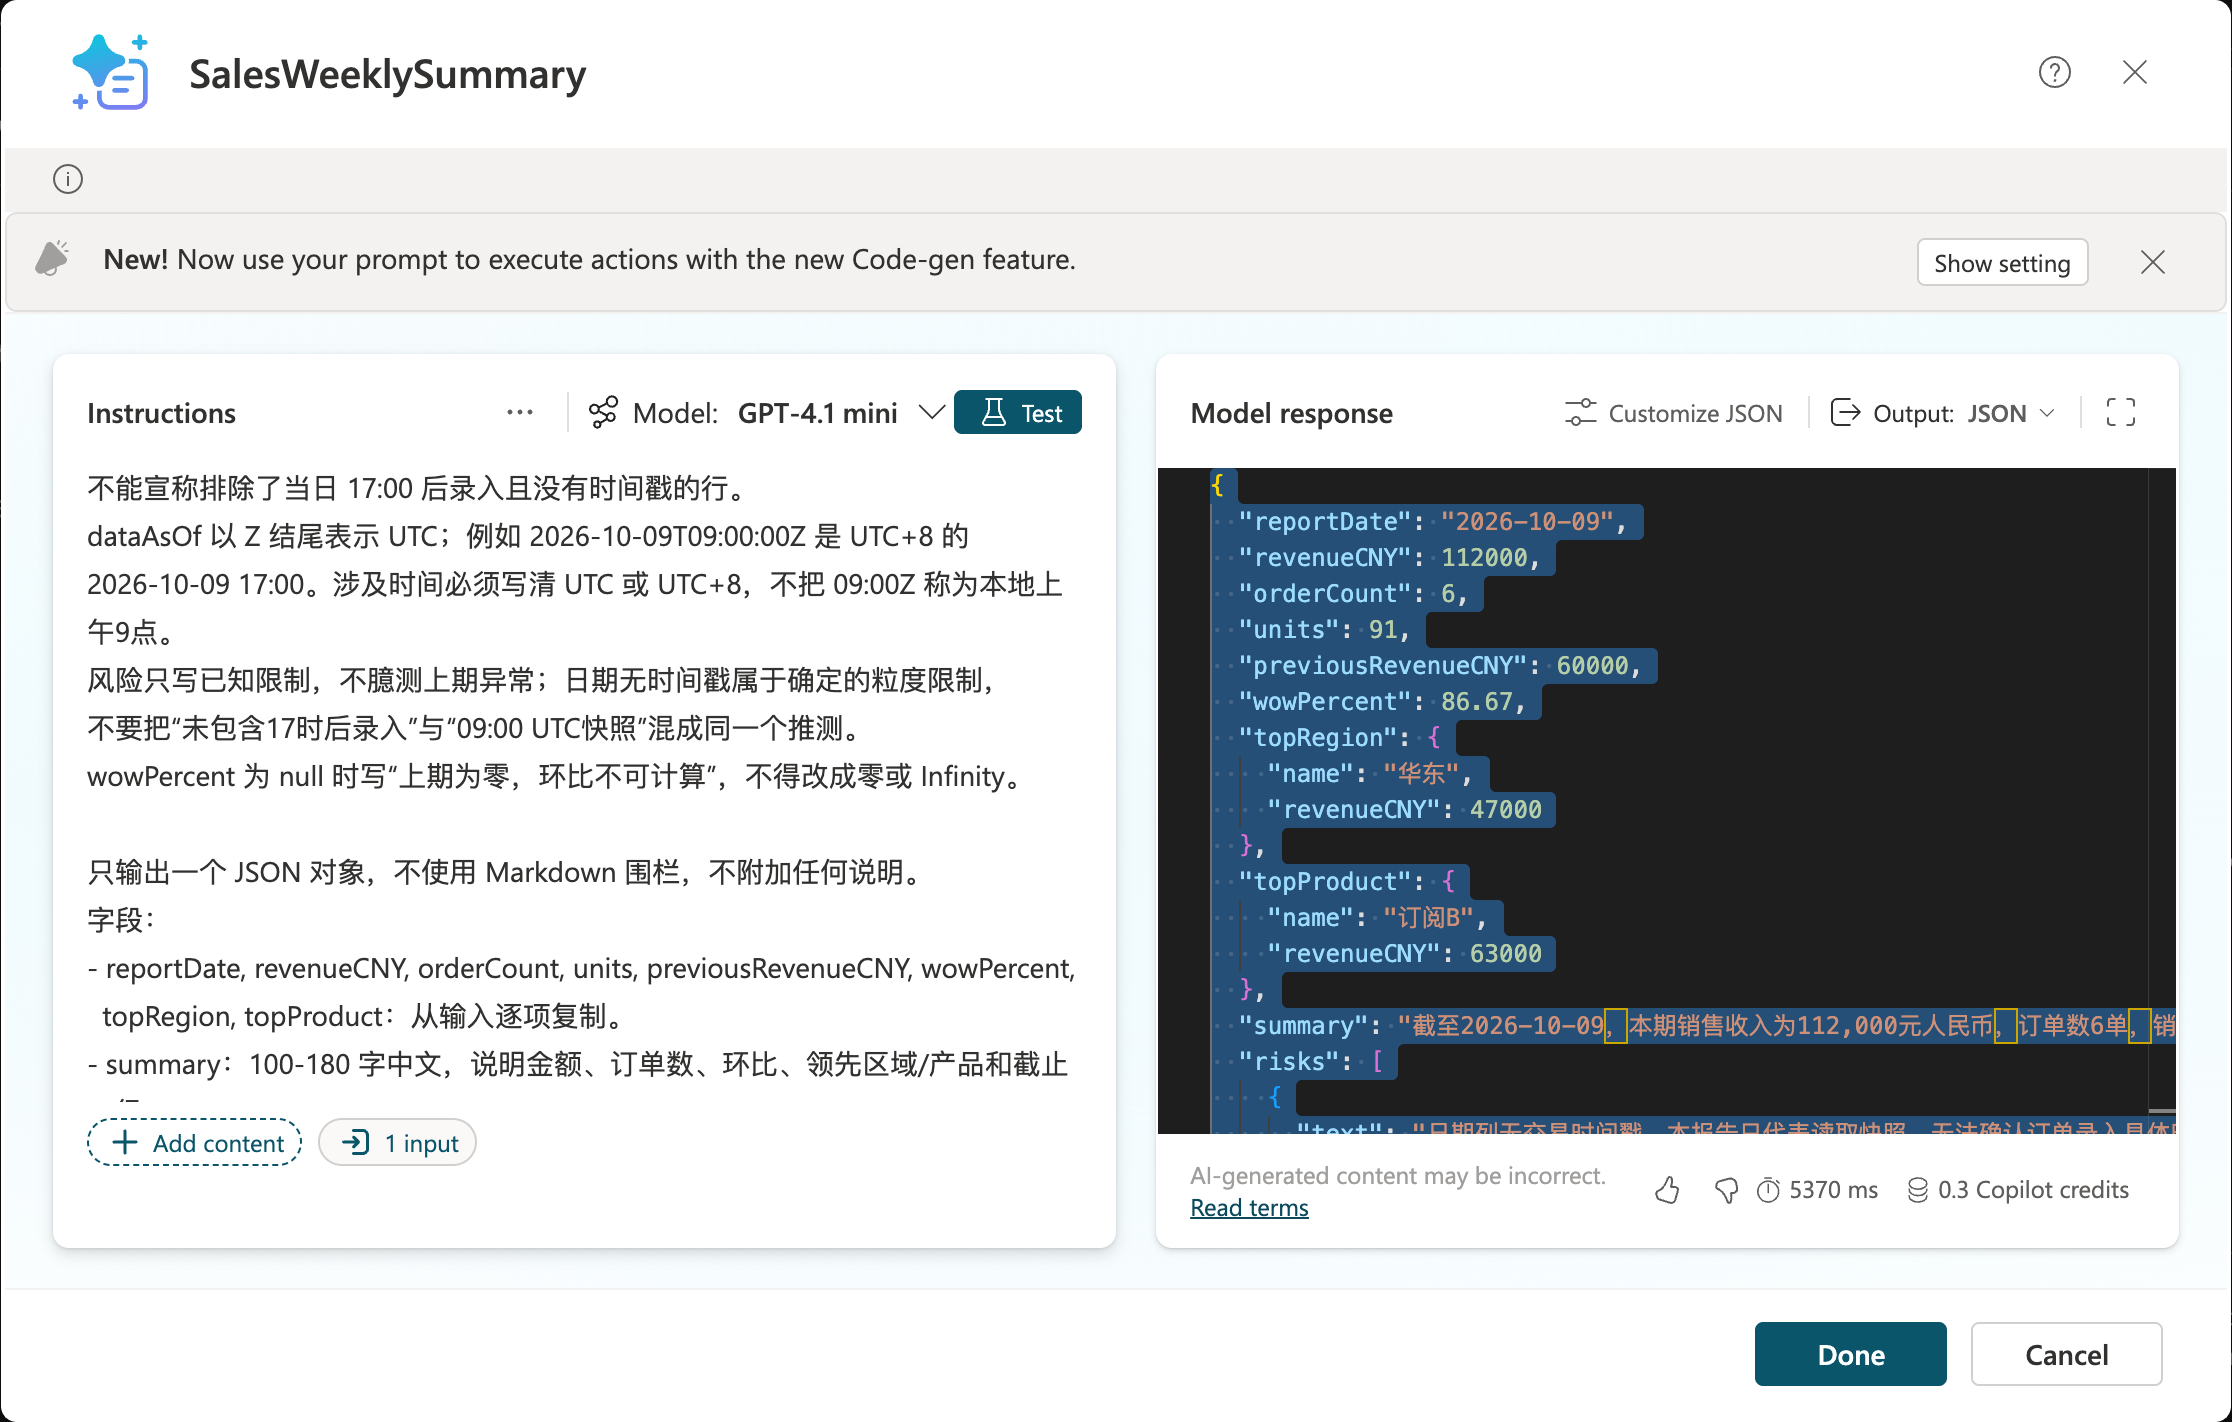Click the "reportDate" line in JSON

1432,521
